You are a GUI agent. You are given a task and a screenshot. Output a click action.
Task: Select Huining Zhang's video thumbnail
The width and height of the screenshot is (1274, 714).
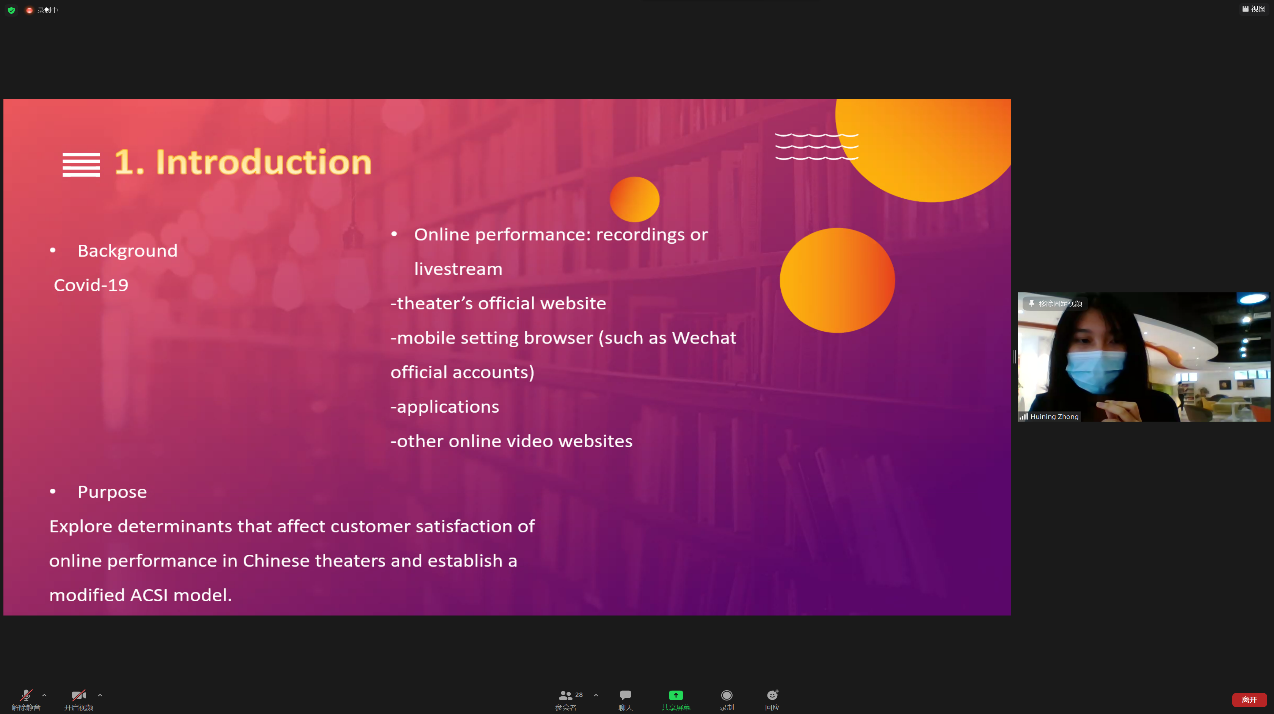point(1144,357)
